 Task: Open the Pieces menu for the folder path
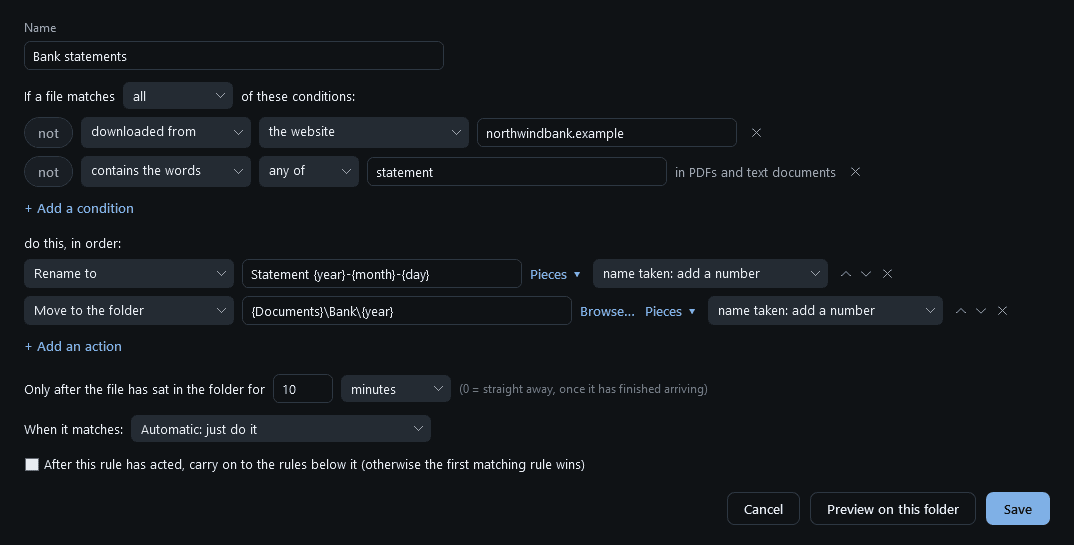pyautogui.click(x=670, y=312)
